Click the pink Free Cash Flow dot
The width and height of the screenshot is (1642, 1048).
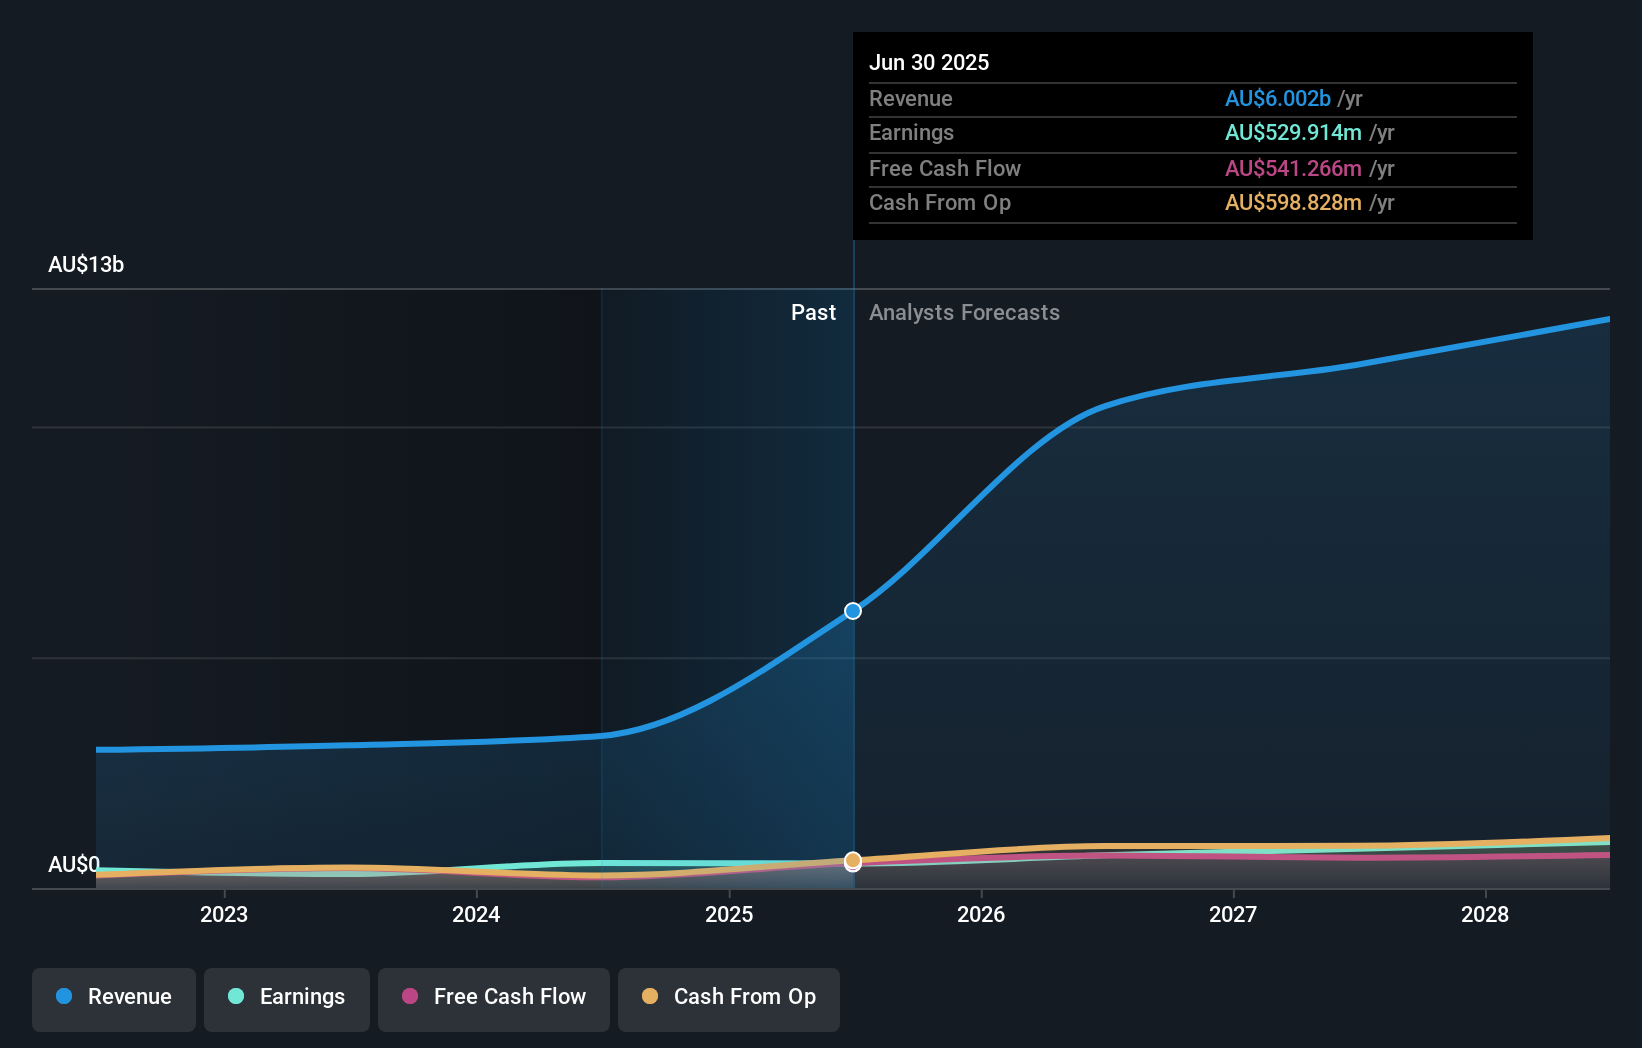coord(410,996)
